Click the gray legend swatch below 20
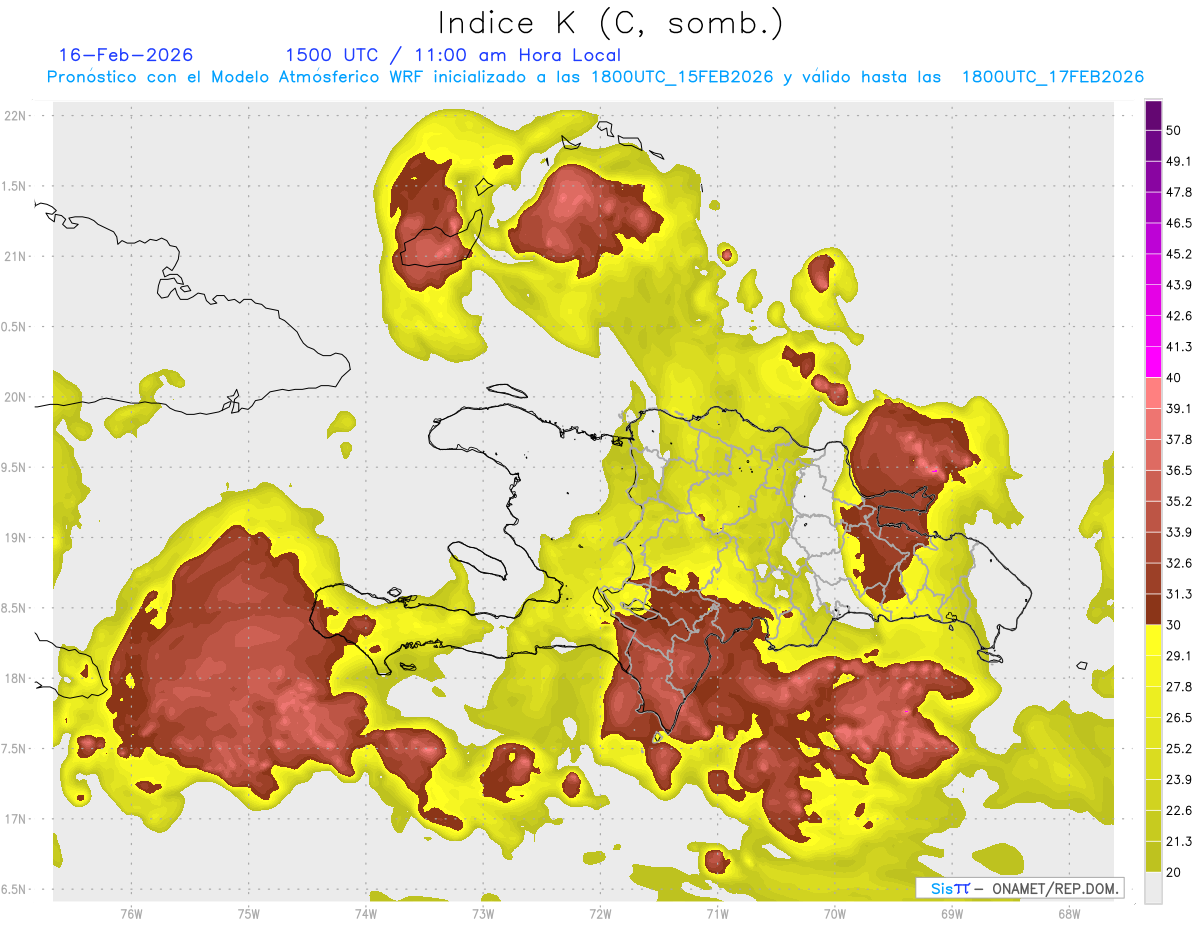The image size is (1200, 927). (1153, 888)
